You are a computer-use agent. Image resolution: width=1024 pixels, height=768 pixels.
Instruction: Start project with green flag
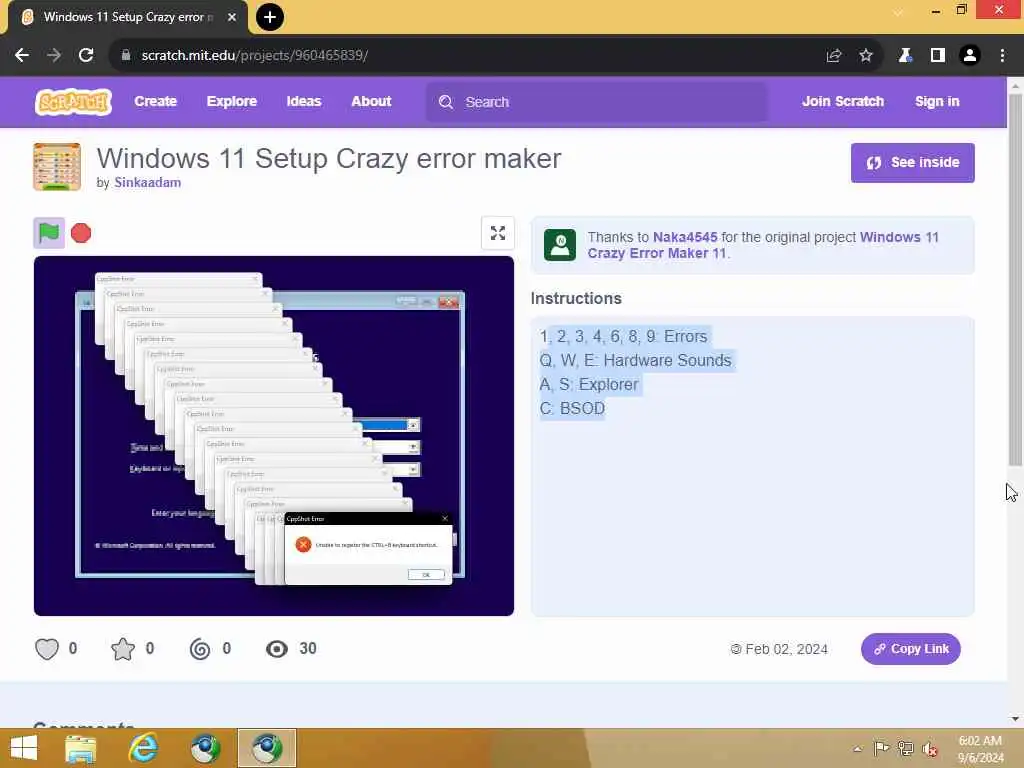(x=49, y=232)
